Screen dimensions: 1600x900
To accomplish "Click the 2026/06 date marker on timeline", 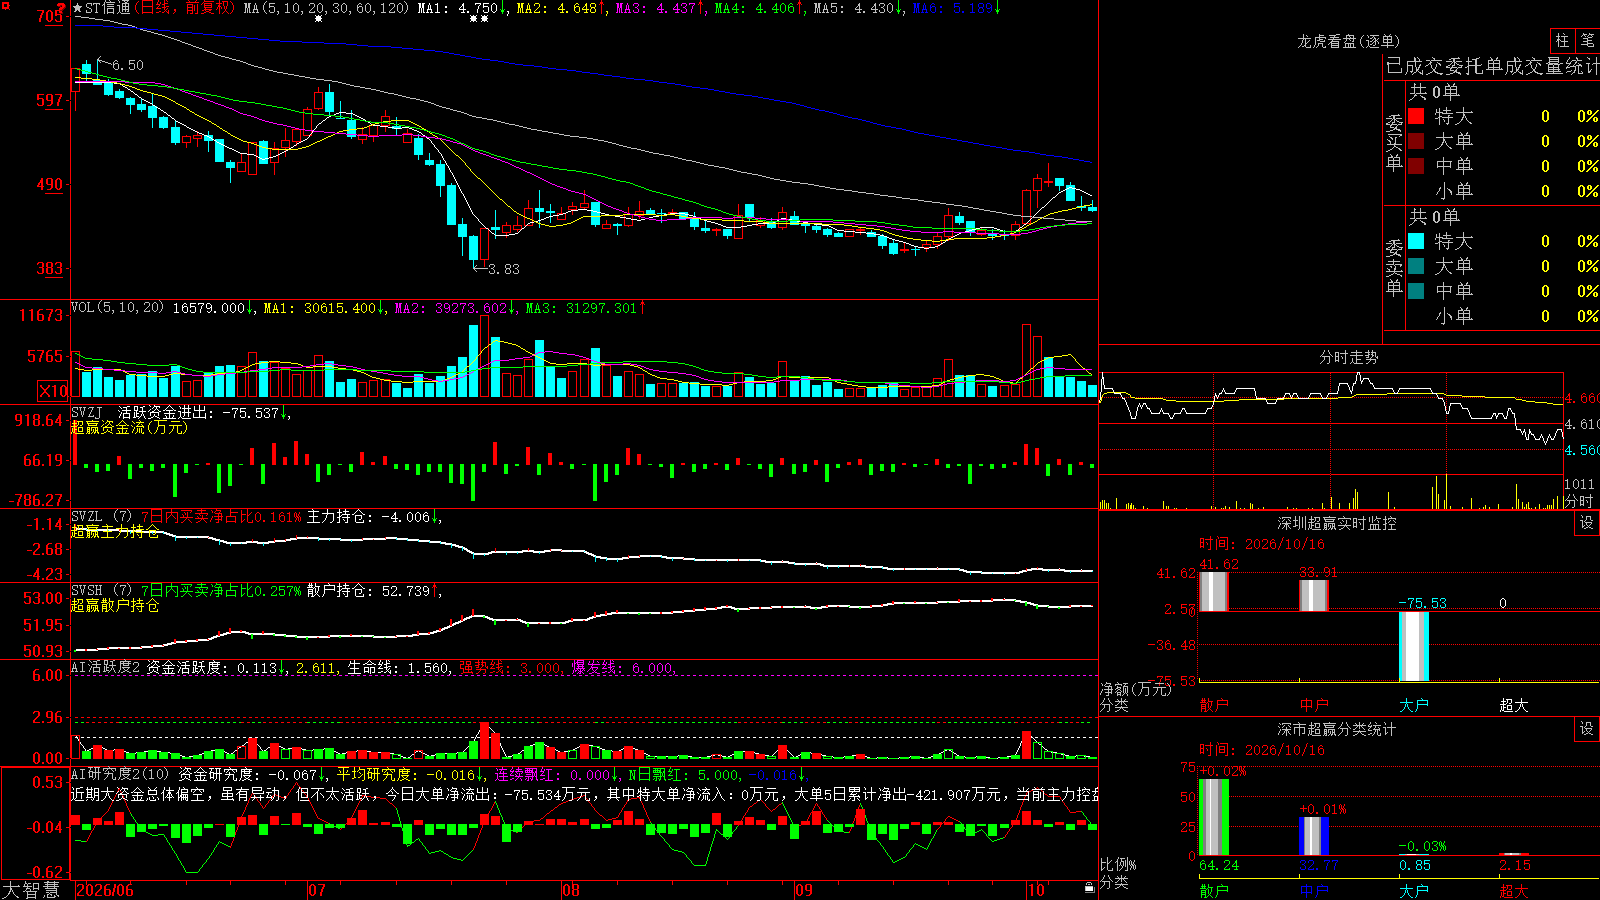I will pos(105,890).
